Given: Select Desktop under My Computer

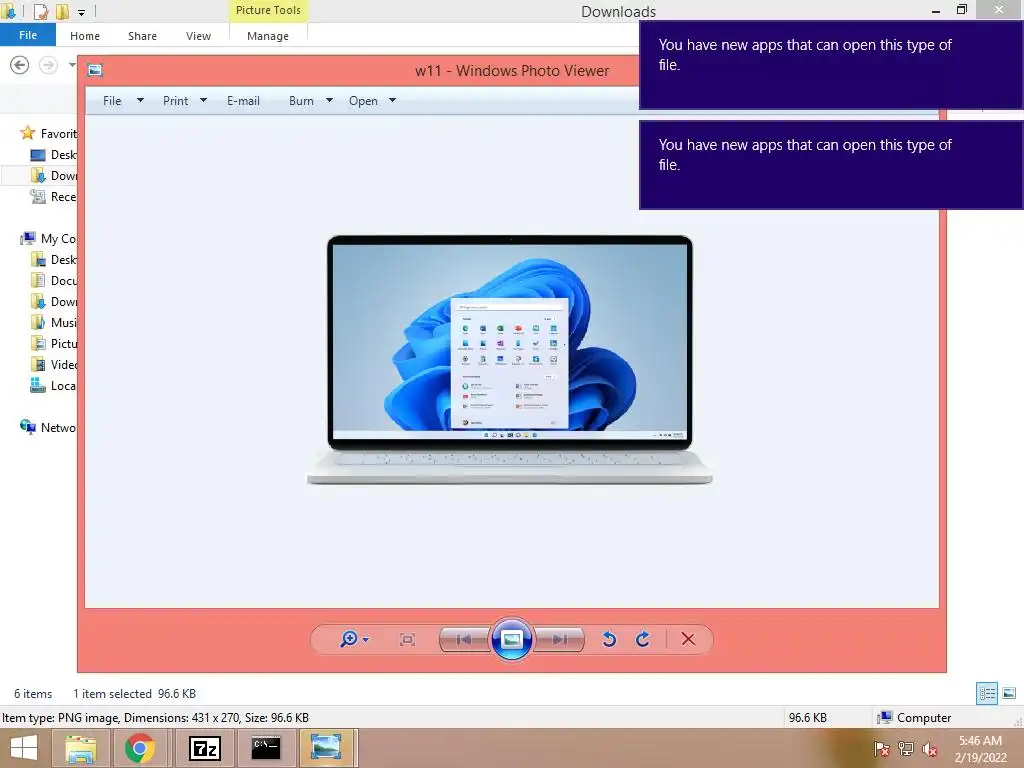Looking at the screenshot, I should tap(54, 259).
